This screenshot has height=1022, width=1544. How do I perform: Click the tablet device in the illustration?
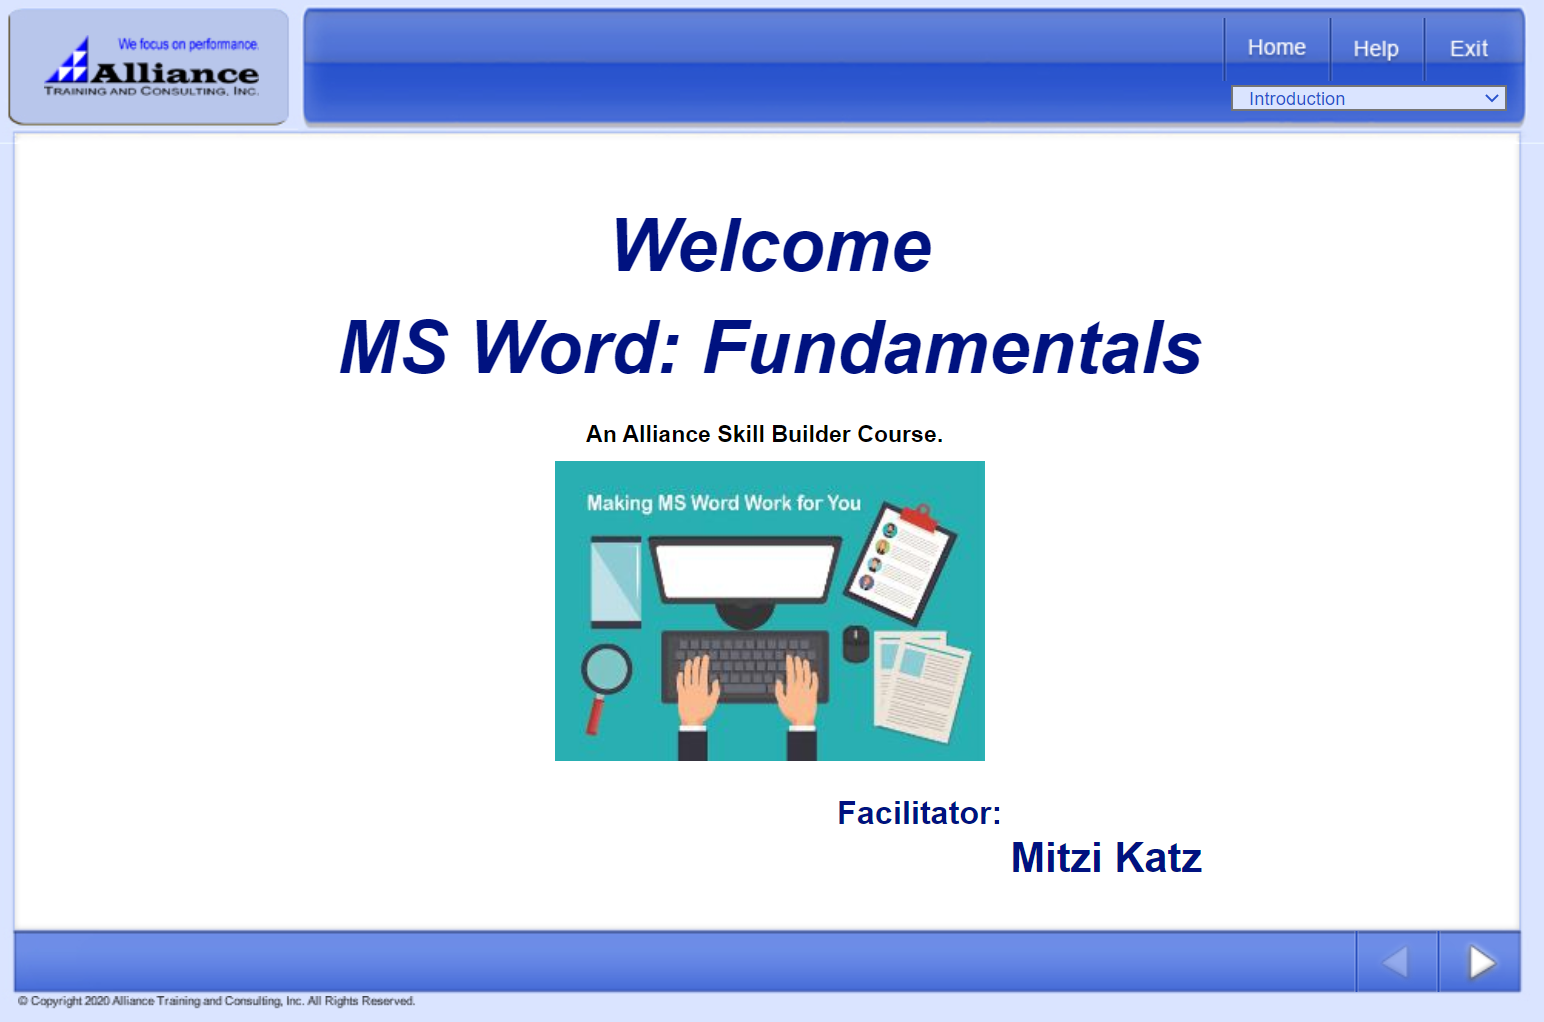[x=615, y=581]
